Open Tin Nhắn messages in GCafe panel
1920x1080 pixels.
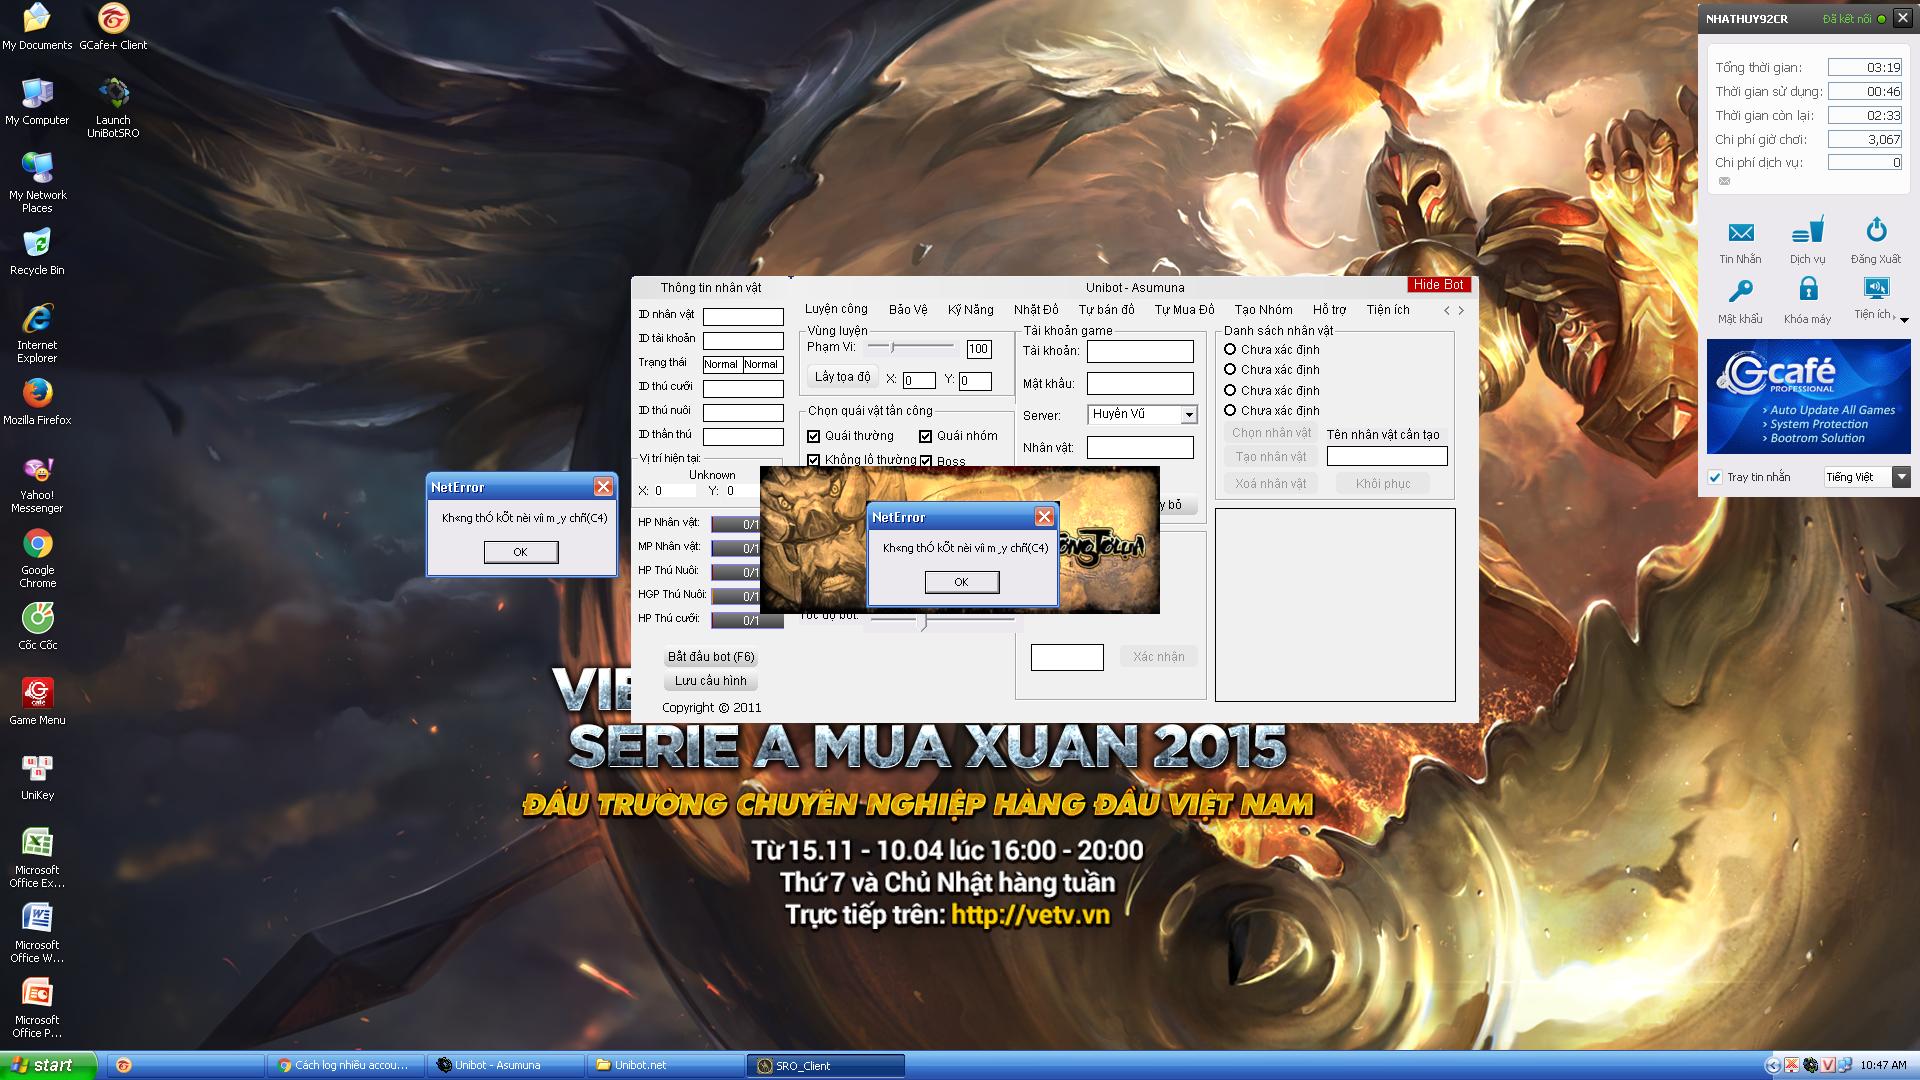pos(1740,242)
